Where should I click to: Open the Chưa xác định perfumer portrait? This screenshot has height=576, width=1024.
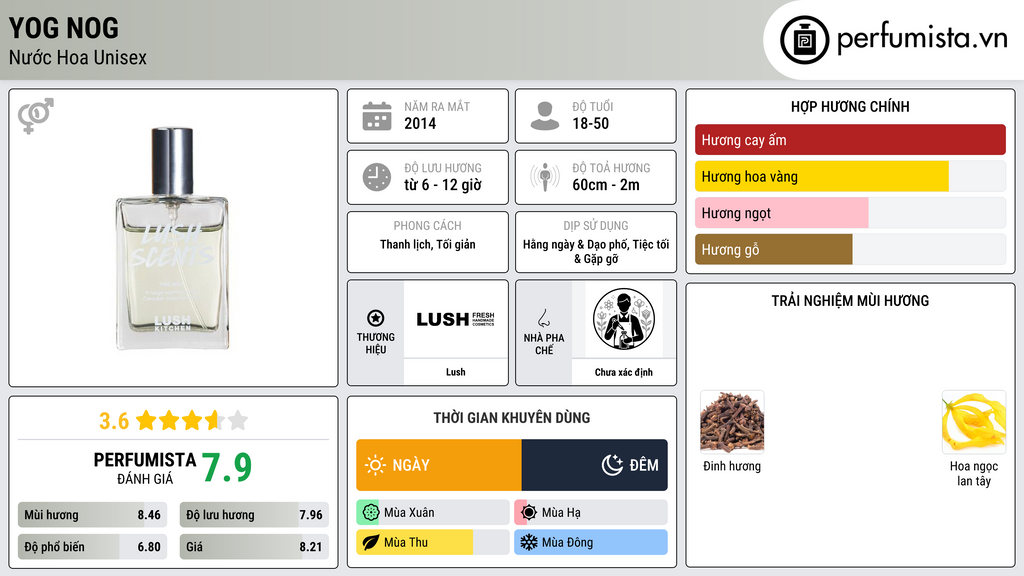624,319
